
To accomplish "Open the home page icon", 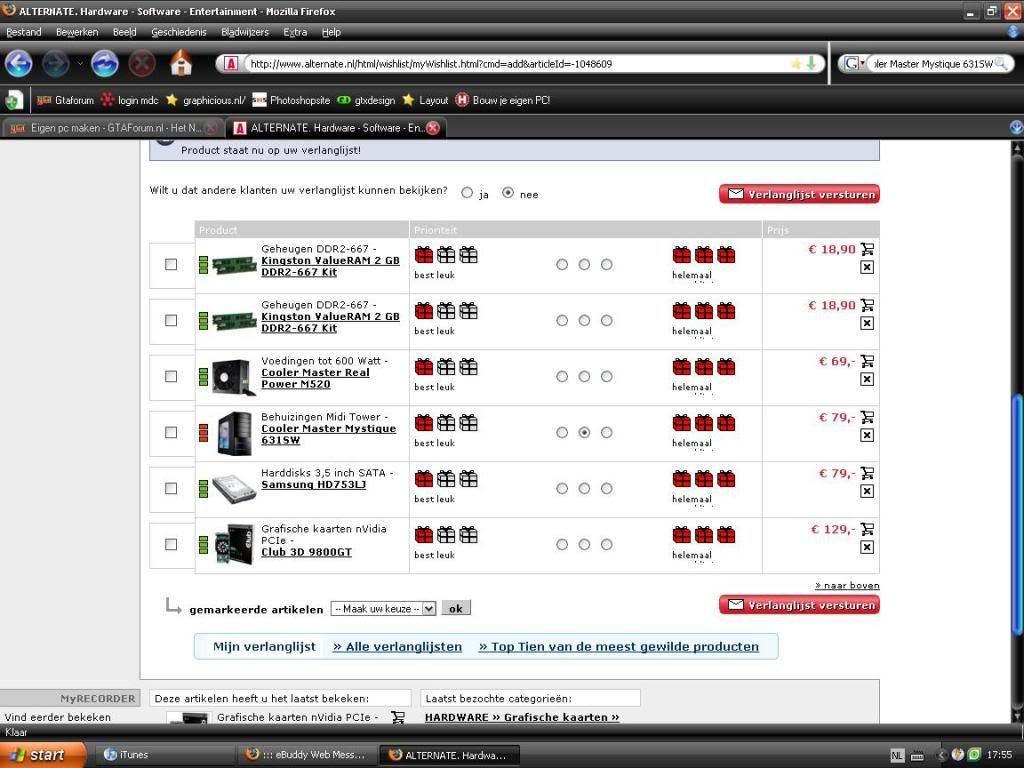I will click(x=181, y=63).
